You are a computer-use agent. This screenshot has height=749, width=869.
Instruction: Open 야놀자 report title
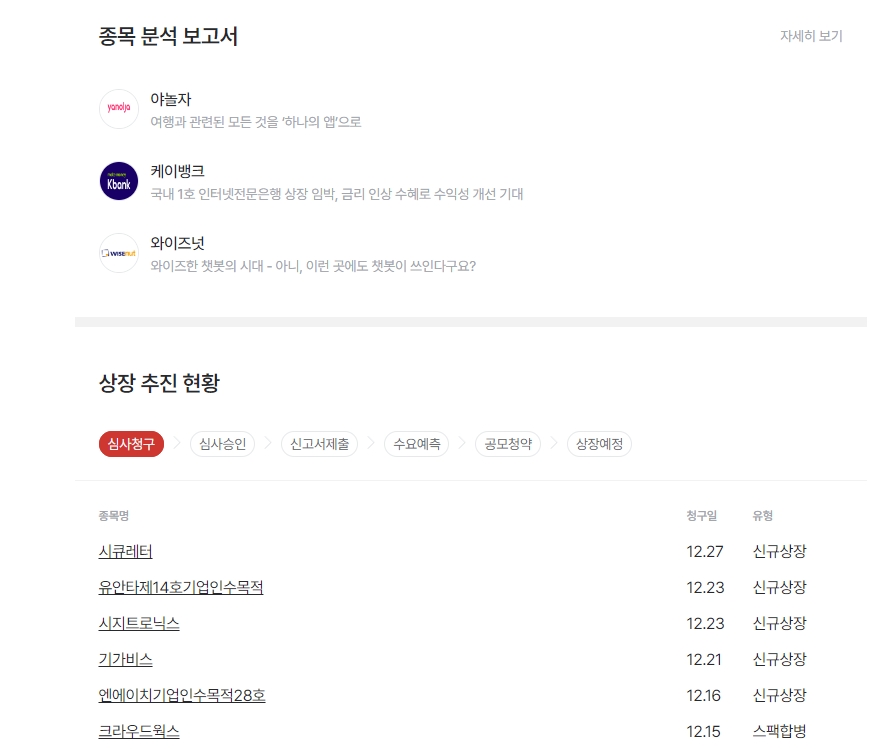point(171,99)
